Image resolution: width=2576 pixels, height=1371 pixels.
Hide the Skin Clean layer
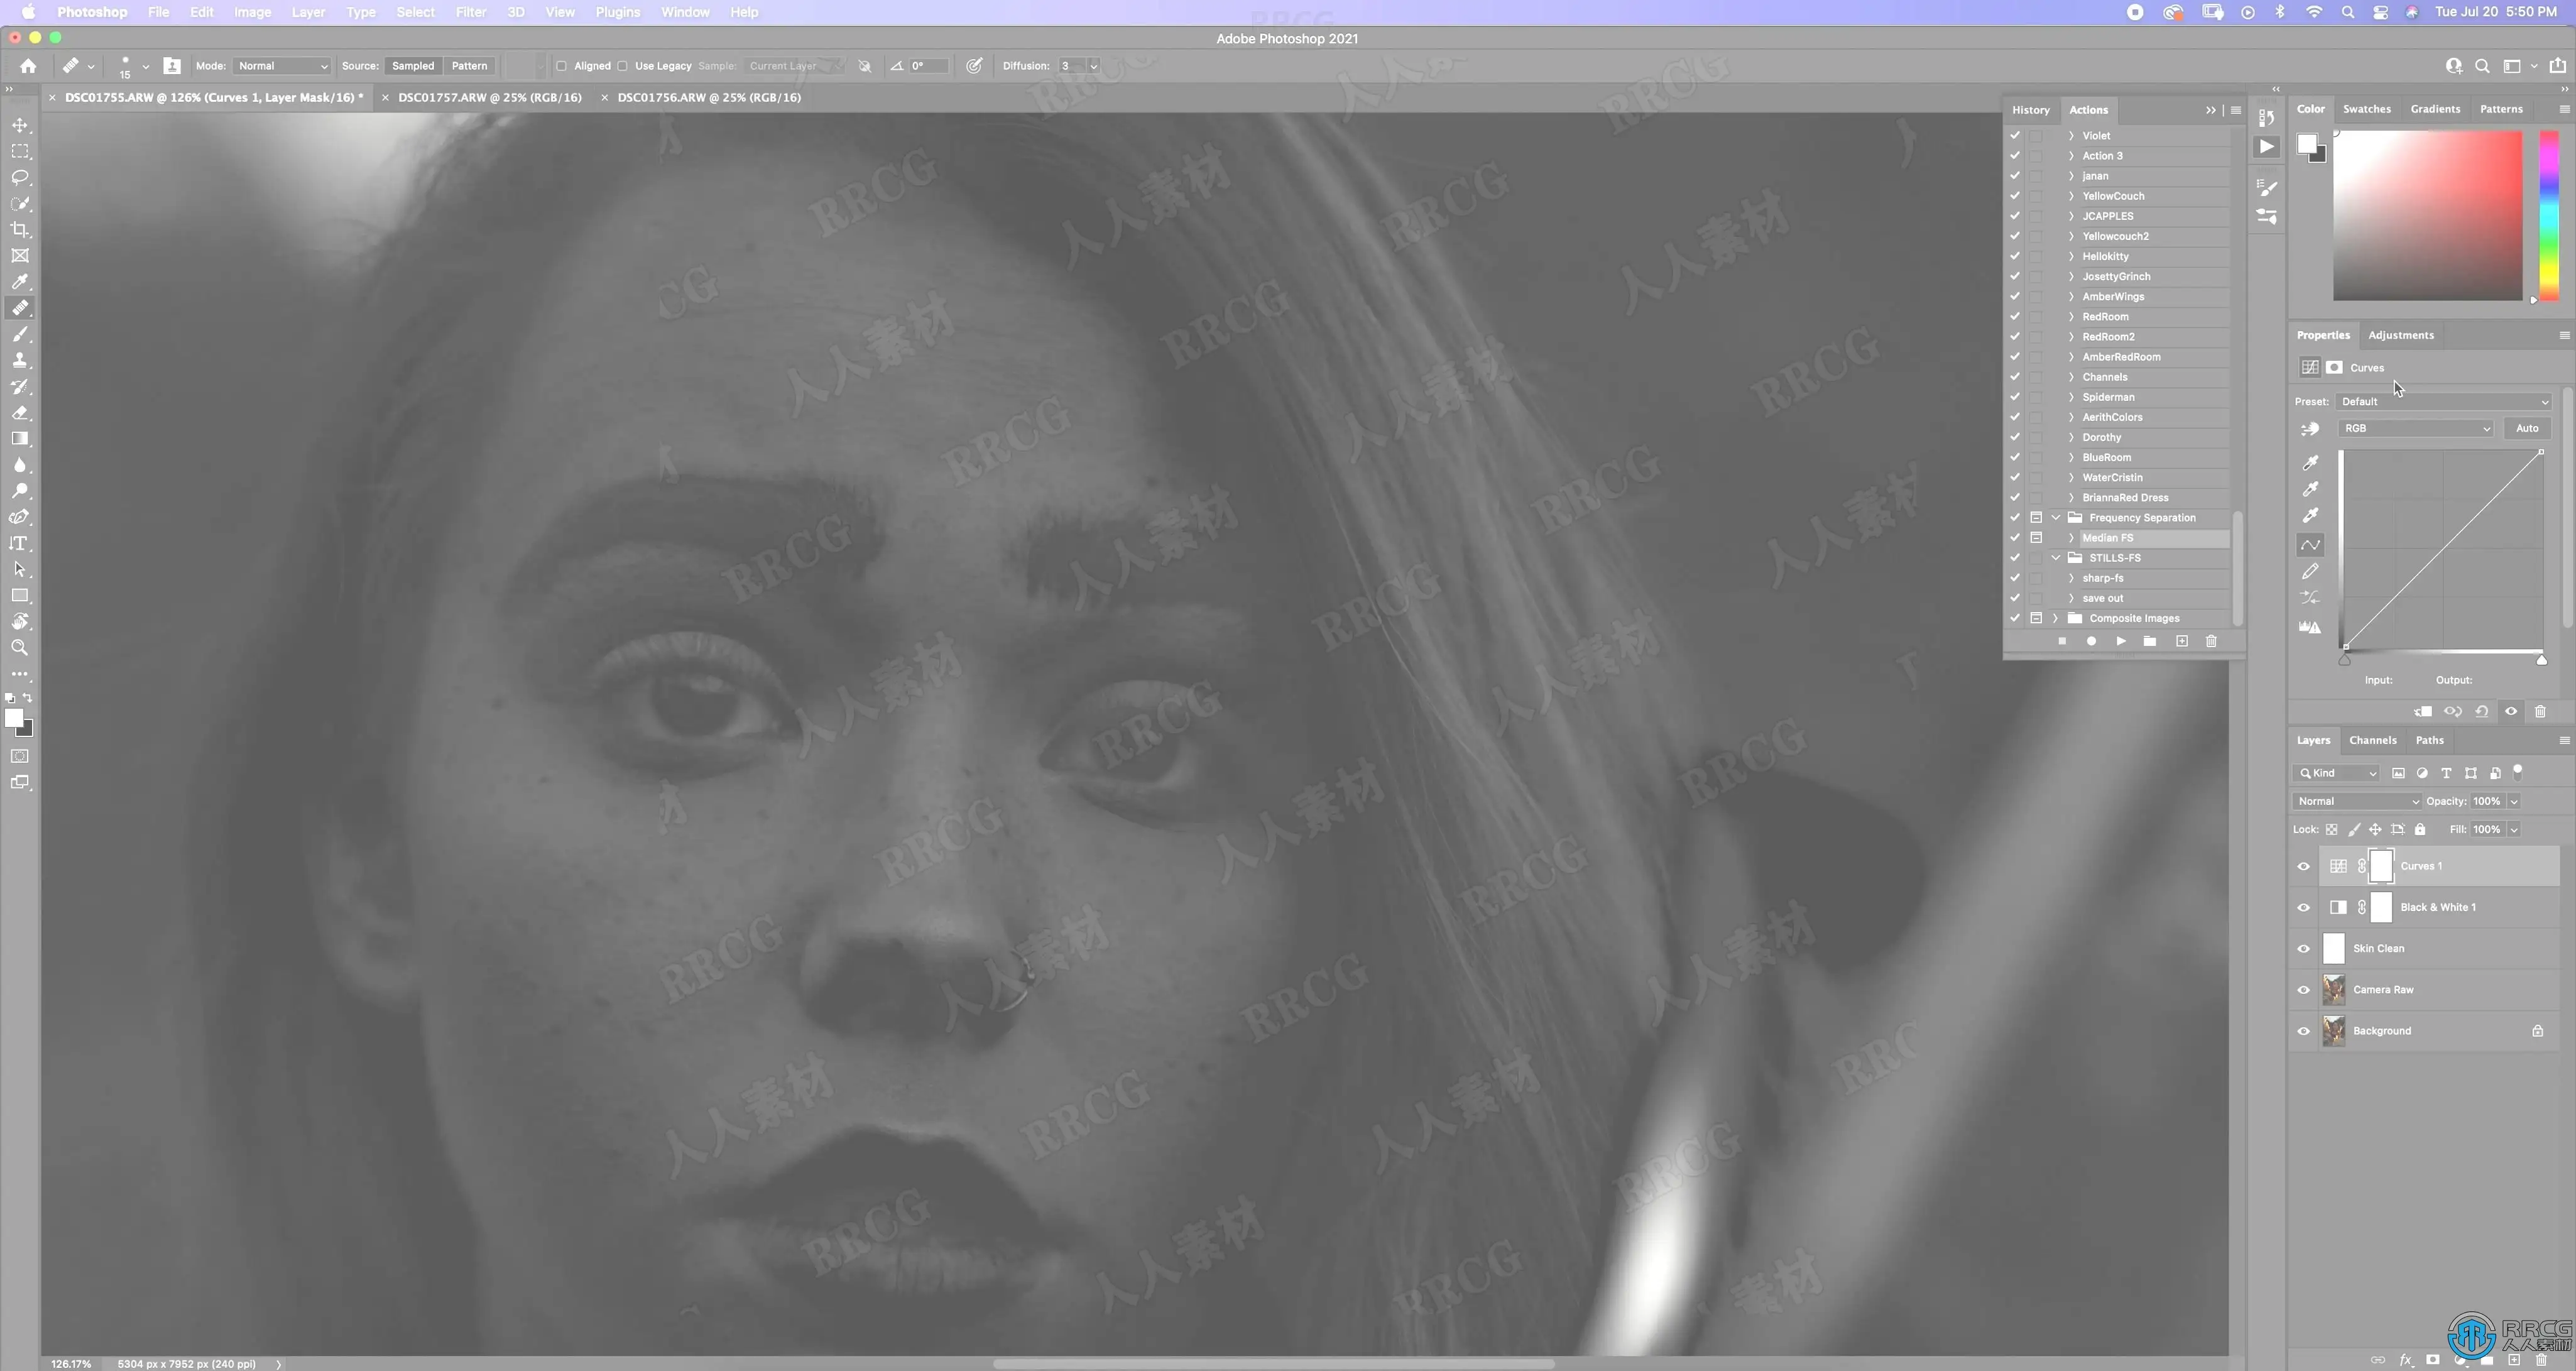2304,949
